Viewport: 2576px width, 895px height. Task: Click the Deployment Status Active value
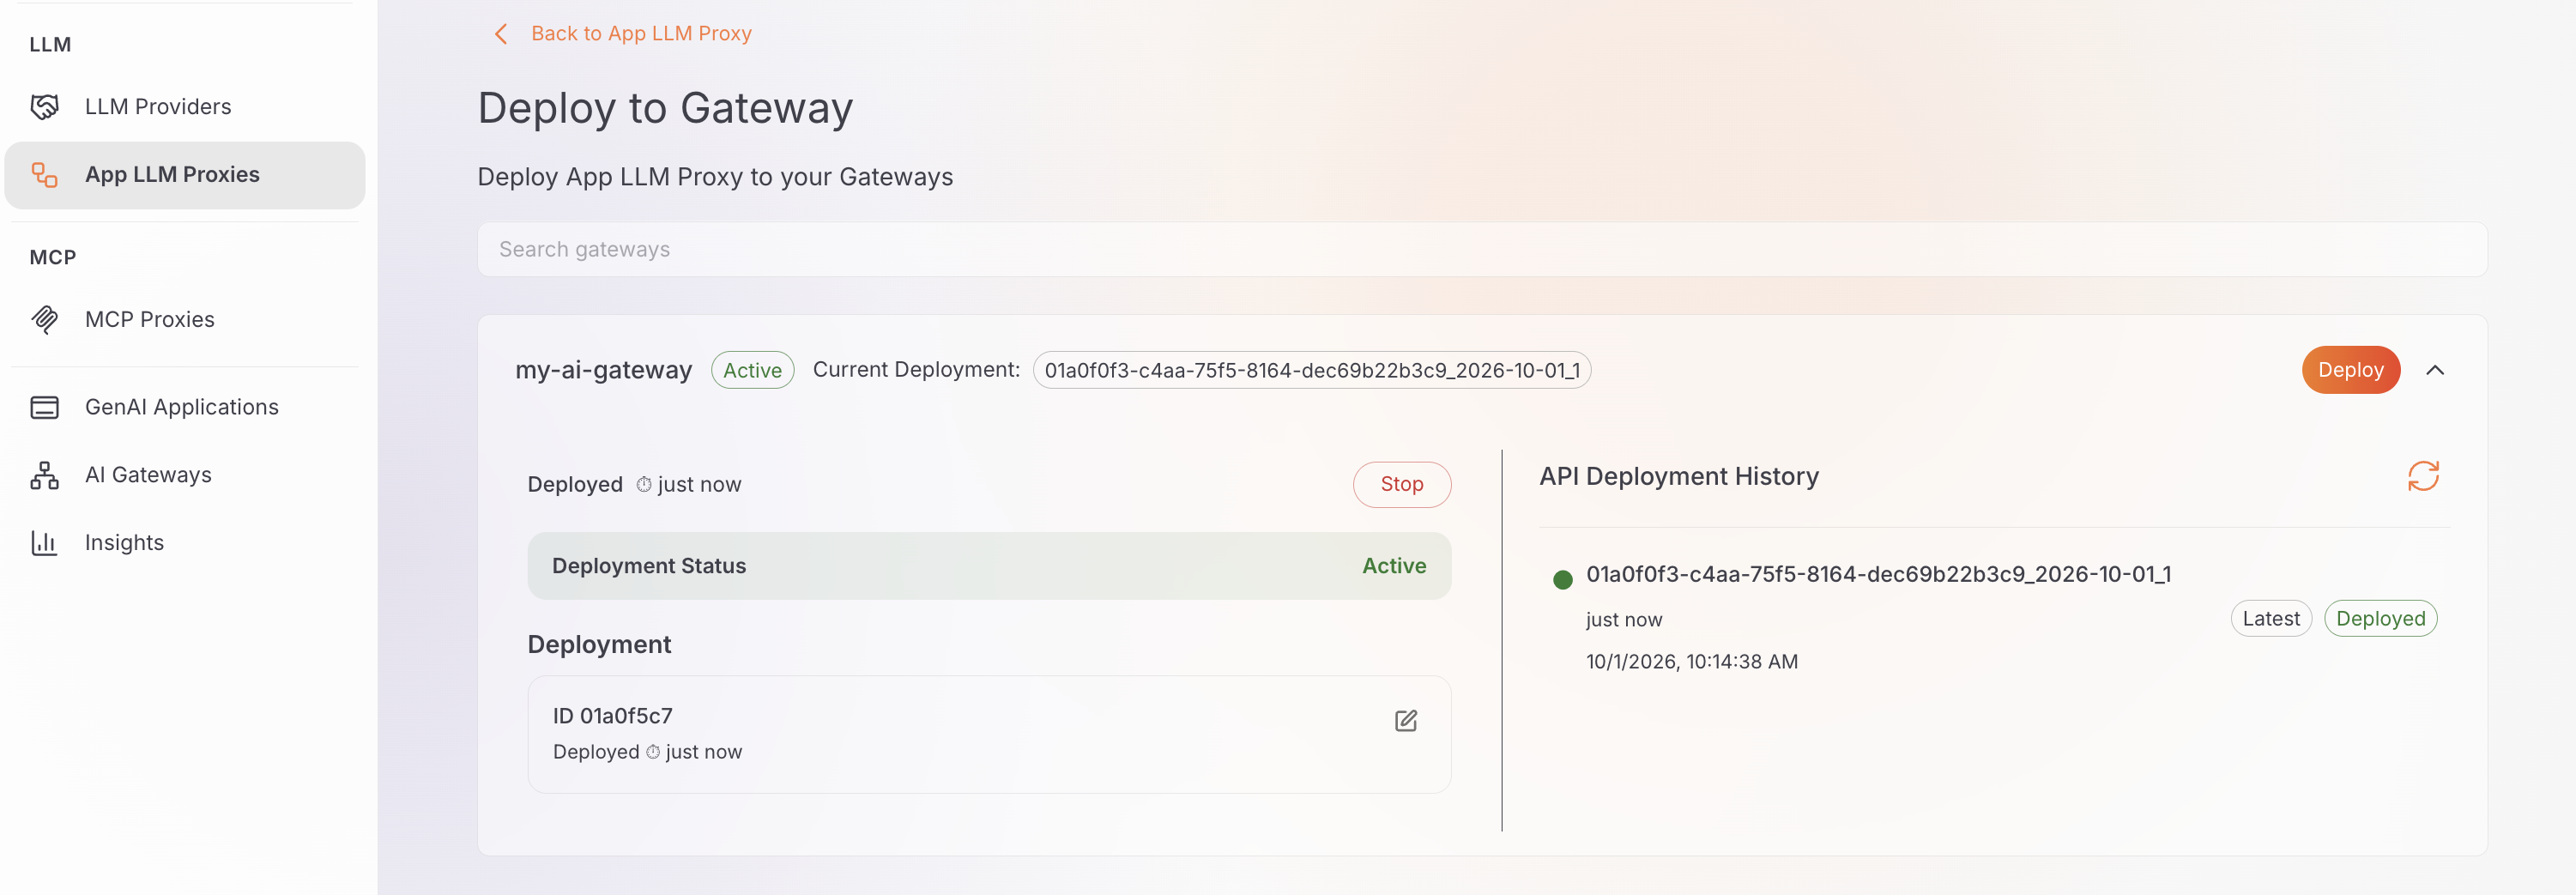[x=1393, y=566]
